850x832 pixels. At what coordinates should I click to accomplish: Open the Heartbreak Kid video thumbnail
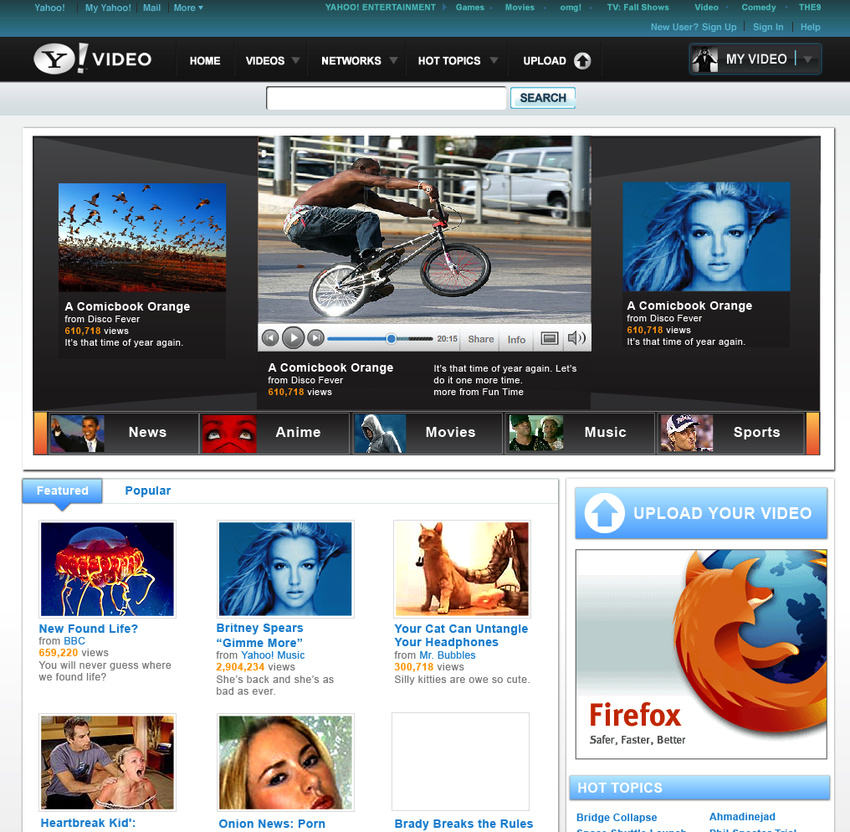107,762
